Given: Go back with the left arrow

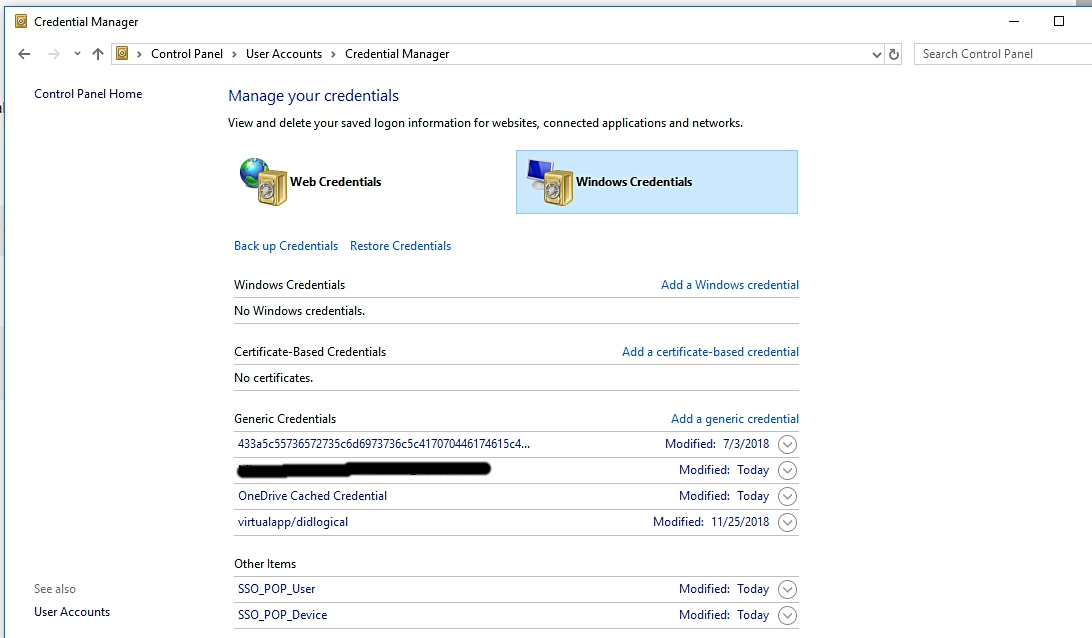Looking at the screenshot, I should click(x=24, y=54).
